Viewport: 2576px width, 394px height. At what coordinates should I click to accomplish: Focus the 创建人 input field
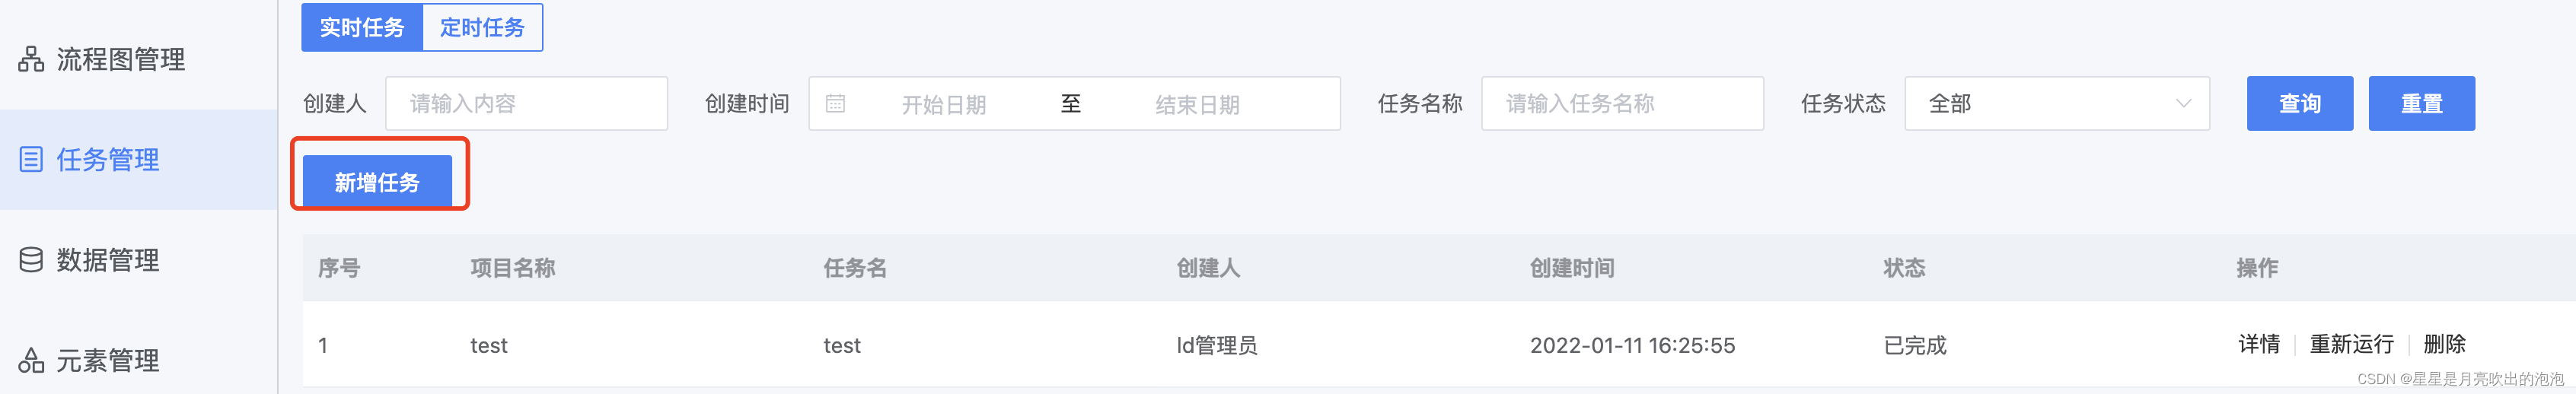527,103
